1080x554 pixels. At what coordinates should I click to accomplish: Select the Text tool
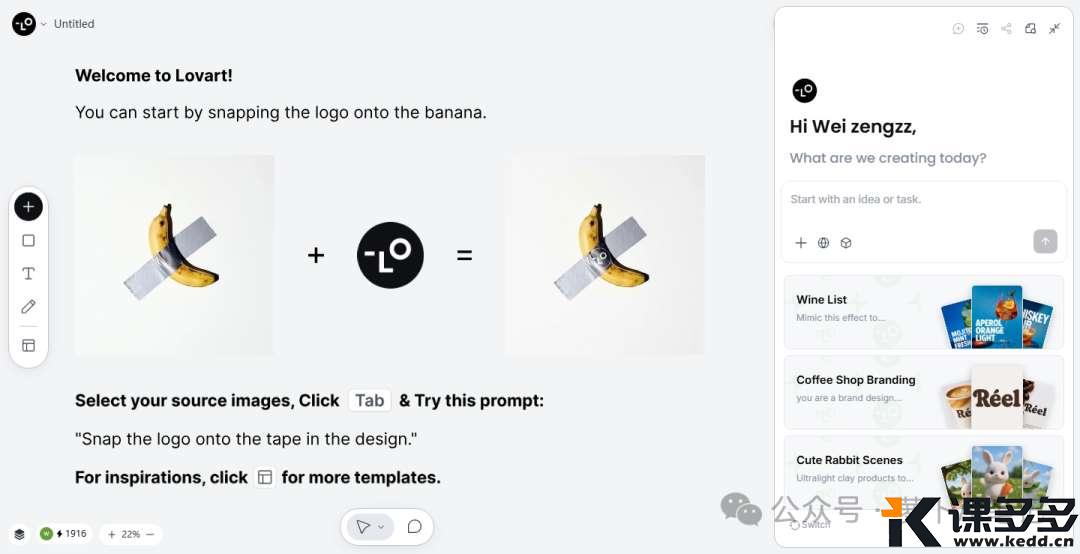(28, 274)
